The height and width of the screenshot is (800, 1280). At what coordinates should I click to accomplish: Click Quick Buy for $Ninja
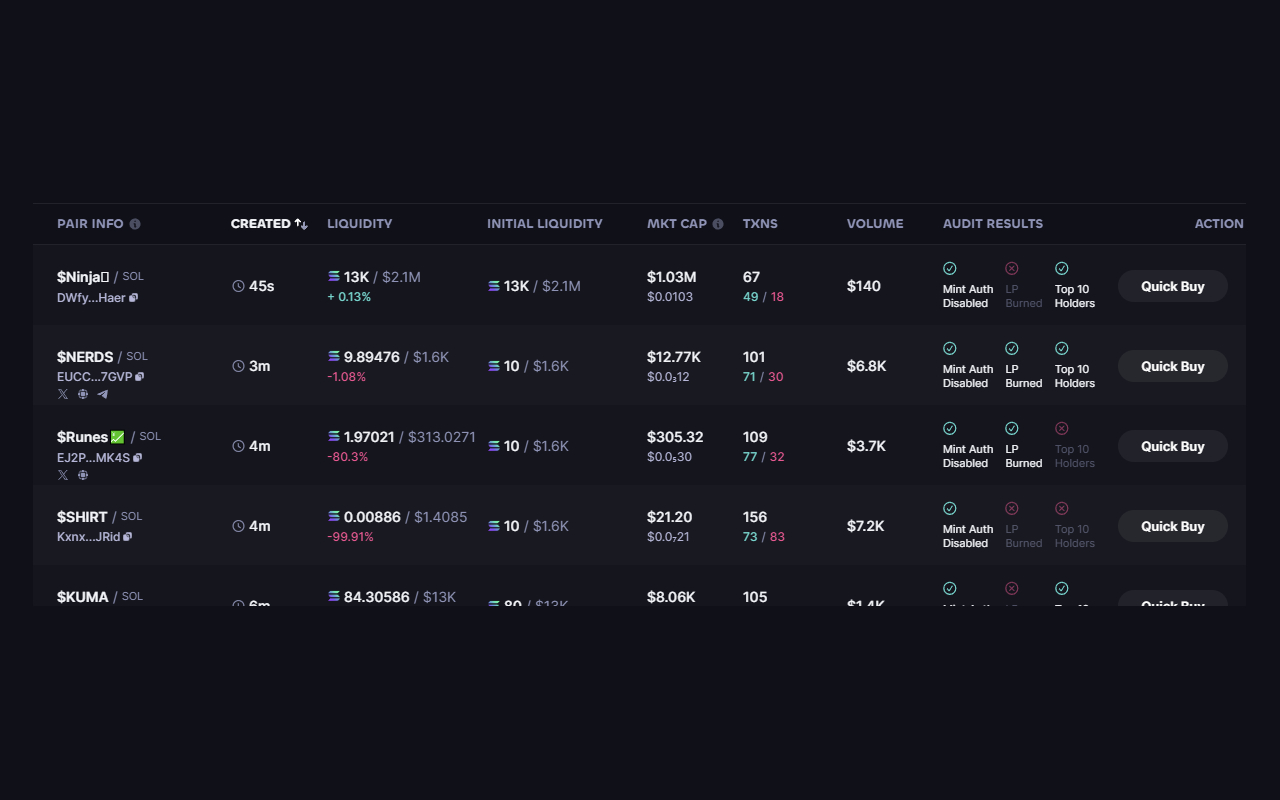tap(1172, 286)
